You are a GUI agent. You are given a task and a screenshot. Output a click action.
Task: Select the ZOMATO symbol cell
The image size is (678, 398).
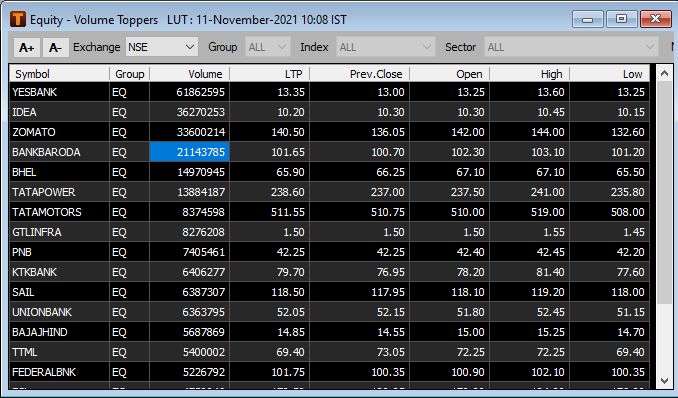[x=59, y=132]
